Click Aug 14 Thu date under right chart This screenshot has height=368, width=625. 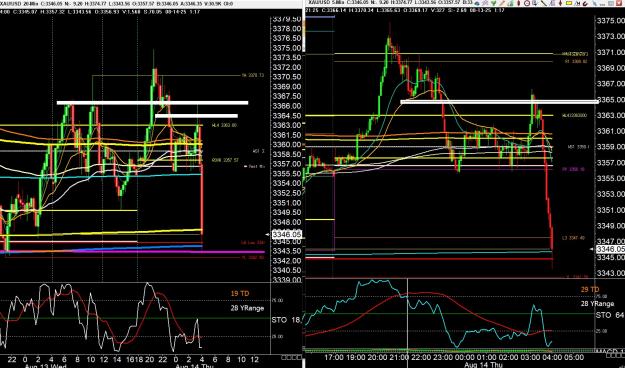click(484, 365)
